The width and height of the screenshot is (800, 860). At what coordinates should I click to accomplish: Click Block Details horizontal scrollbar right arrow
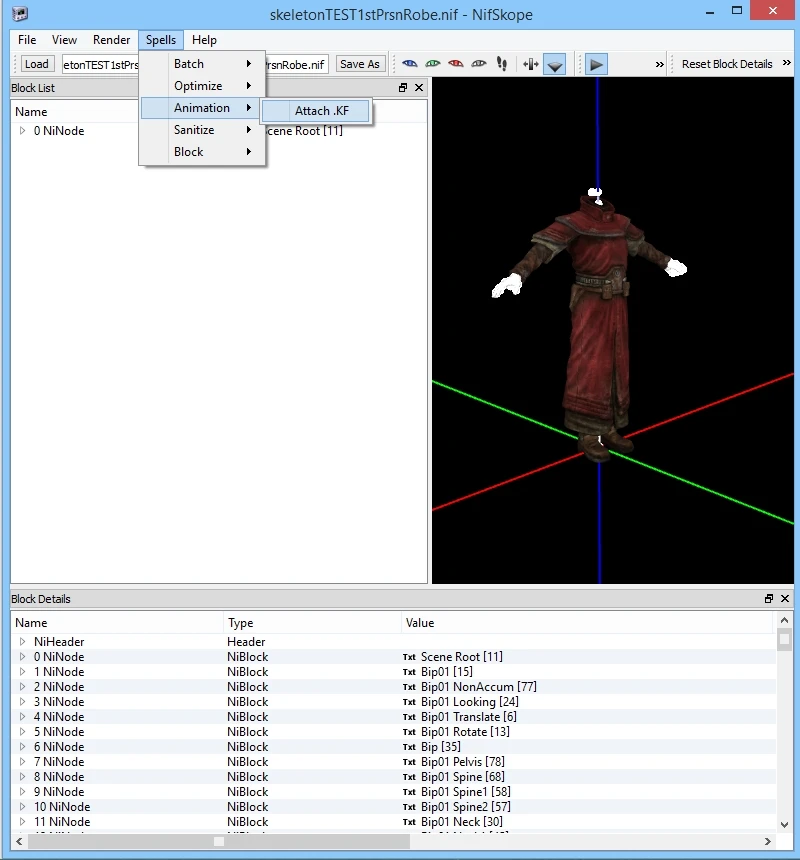point(768,841)
